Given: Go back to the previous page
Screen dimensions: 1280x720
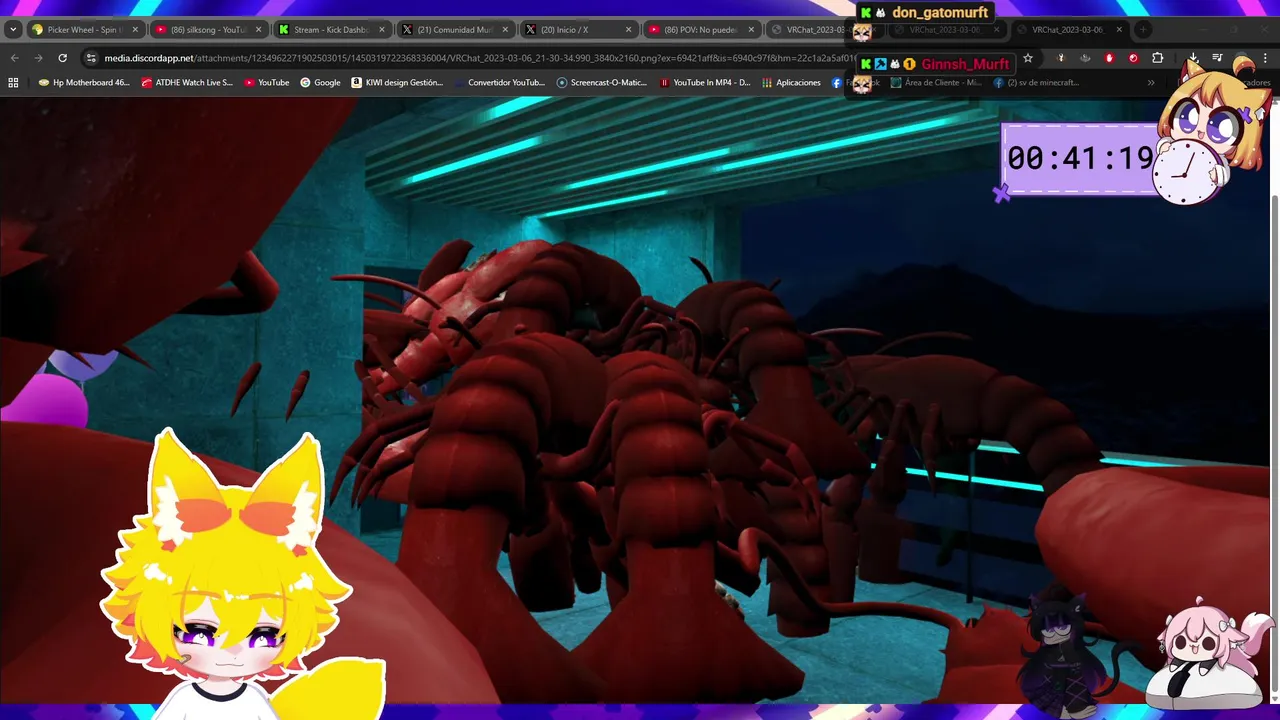Looking at the screenshot, I should tap(14, 58).
